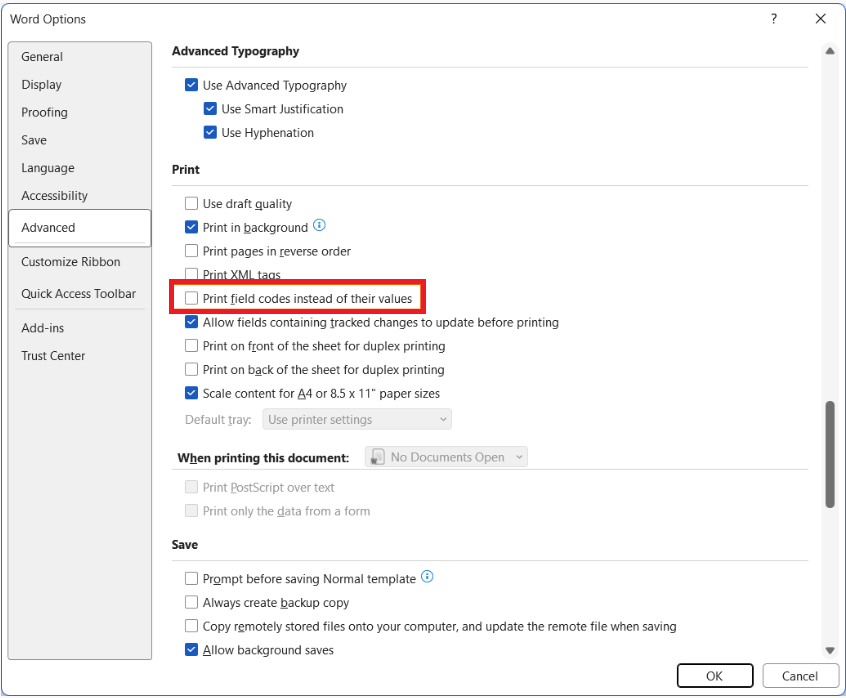Open Quick Access Toolbar settings

pos(80,293)
